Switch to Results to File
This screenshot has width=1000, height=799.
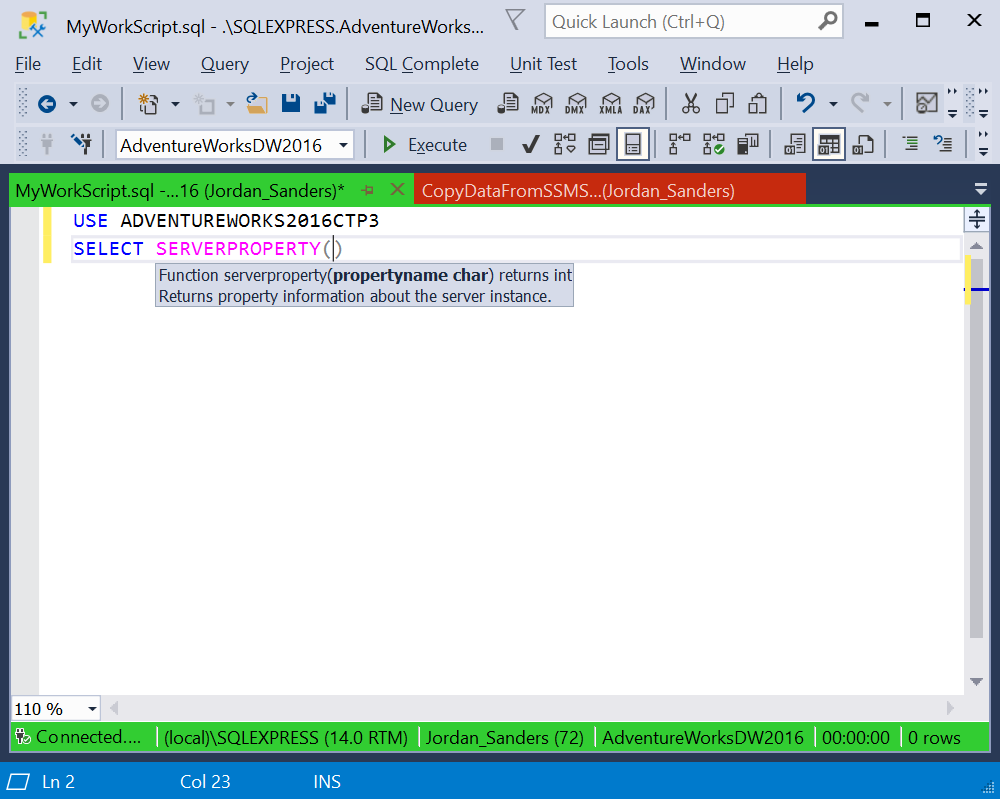pos(863,145)
